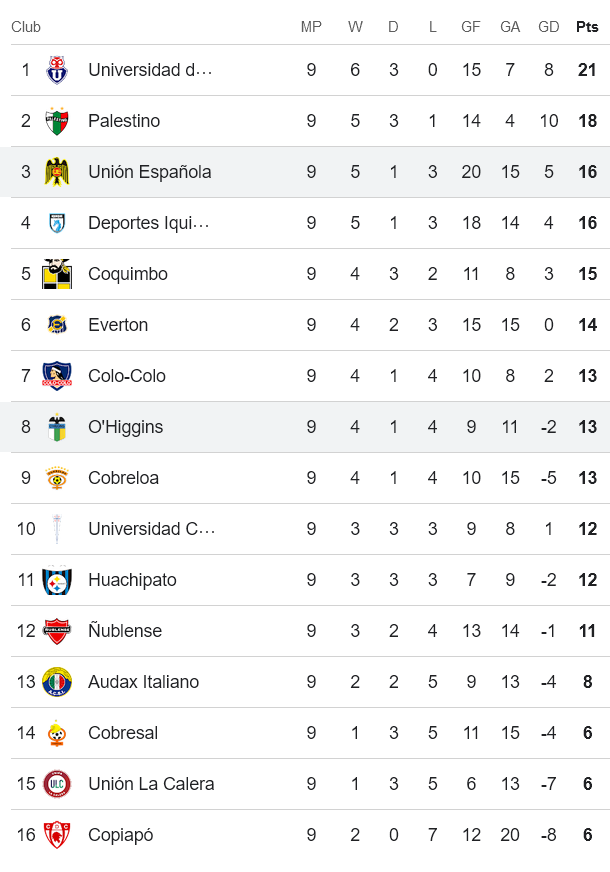610x872 pixels.
Task: Click the Club column header
Action: tap(26, 27)
